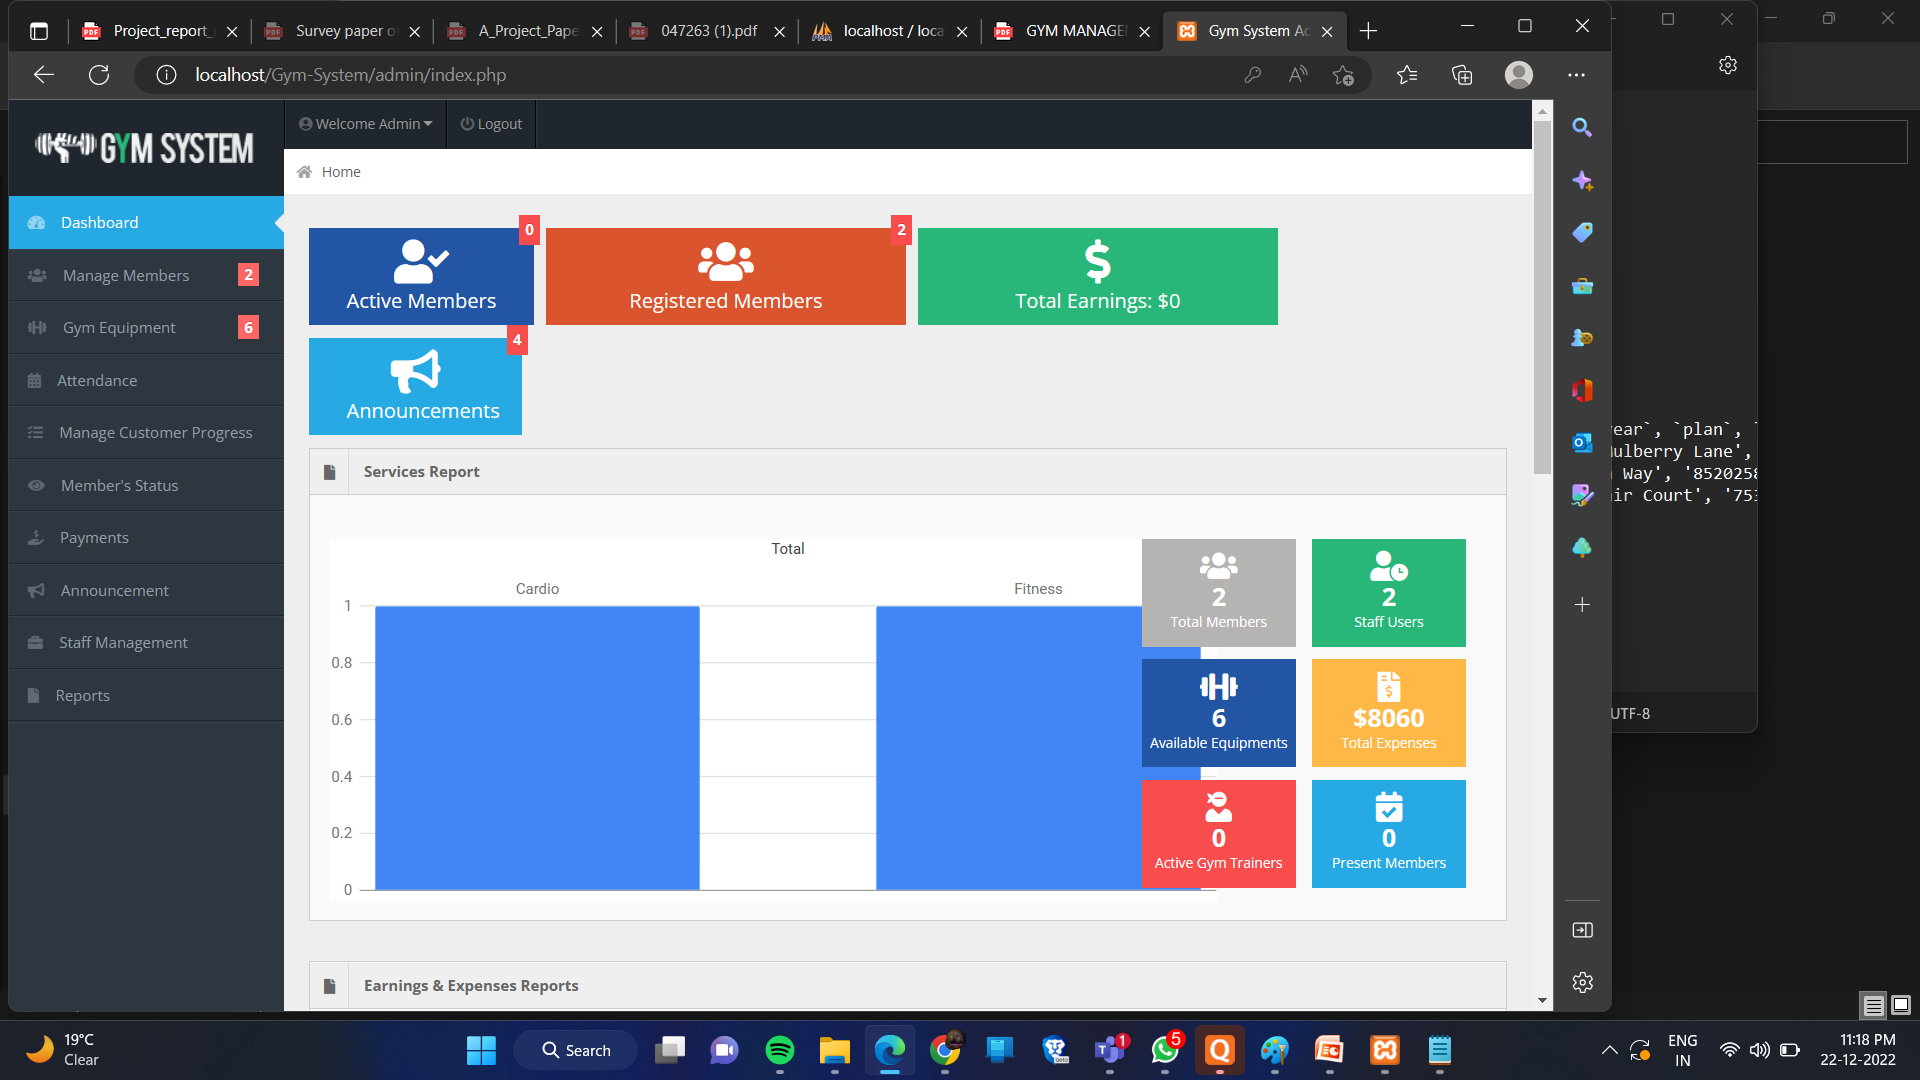Select the Dashboard icon in the sidebar
The height and width of the screenshot is (1080, 1920).
pos(37,222)
